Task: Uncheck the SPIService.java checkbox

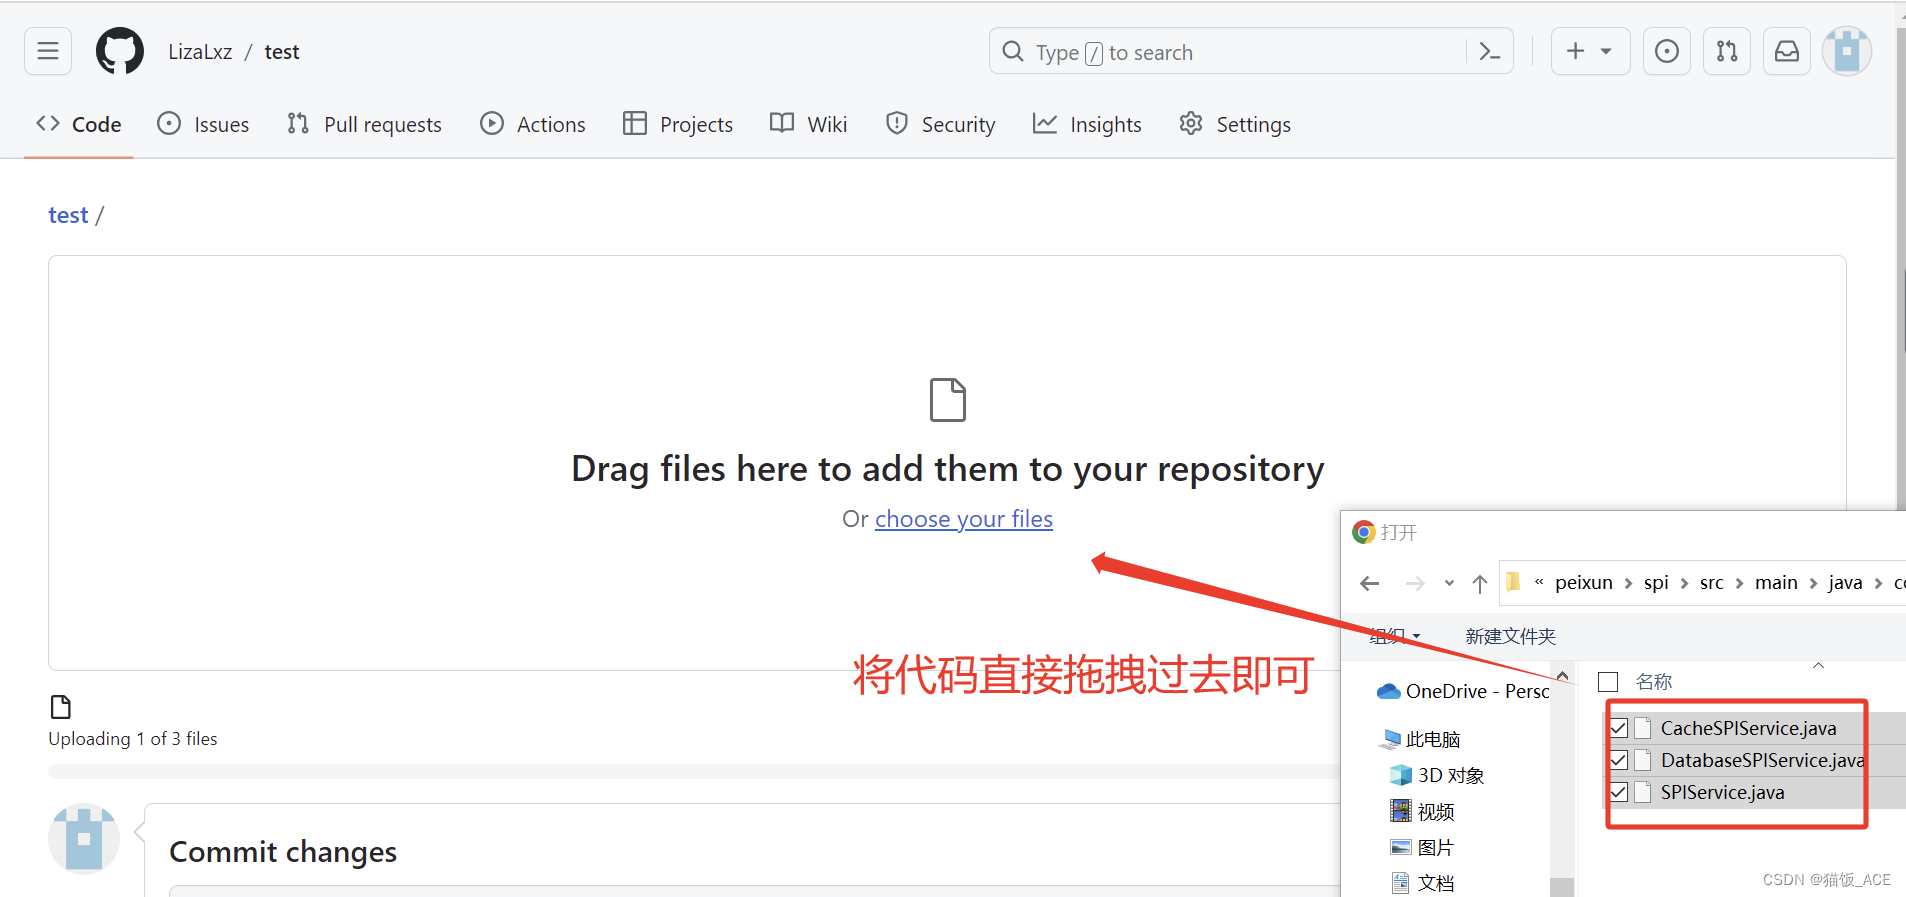Action: tap(1619, 792)
